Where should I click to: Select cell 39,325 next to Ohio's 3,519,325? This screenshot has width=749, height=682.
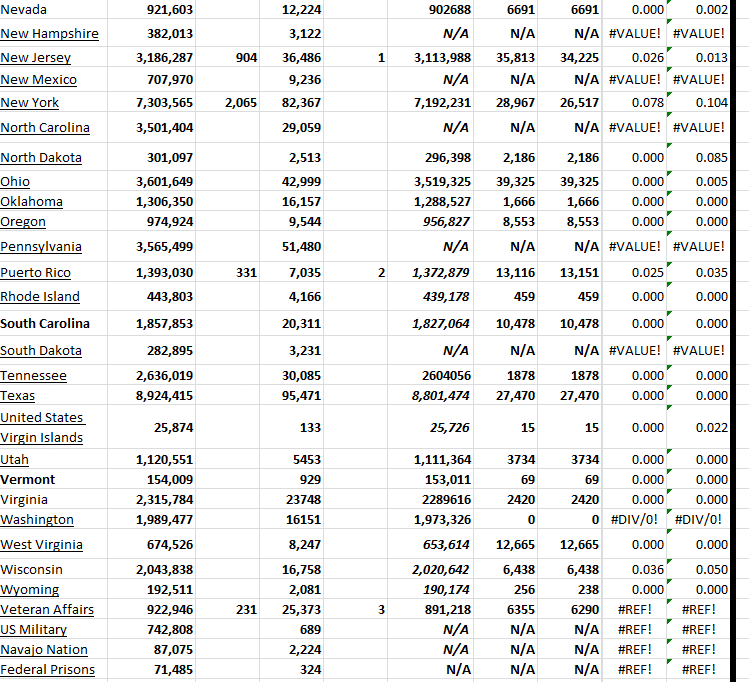[x=505, y=181]
